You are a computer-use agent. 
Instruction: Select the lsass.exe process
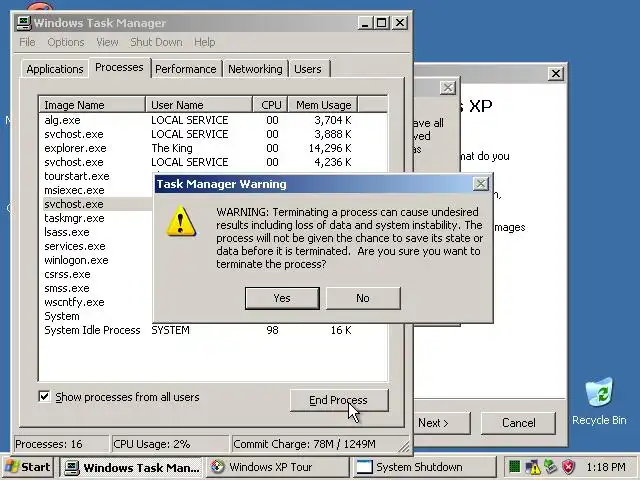(67, 232)
